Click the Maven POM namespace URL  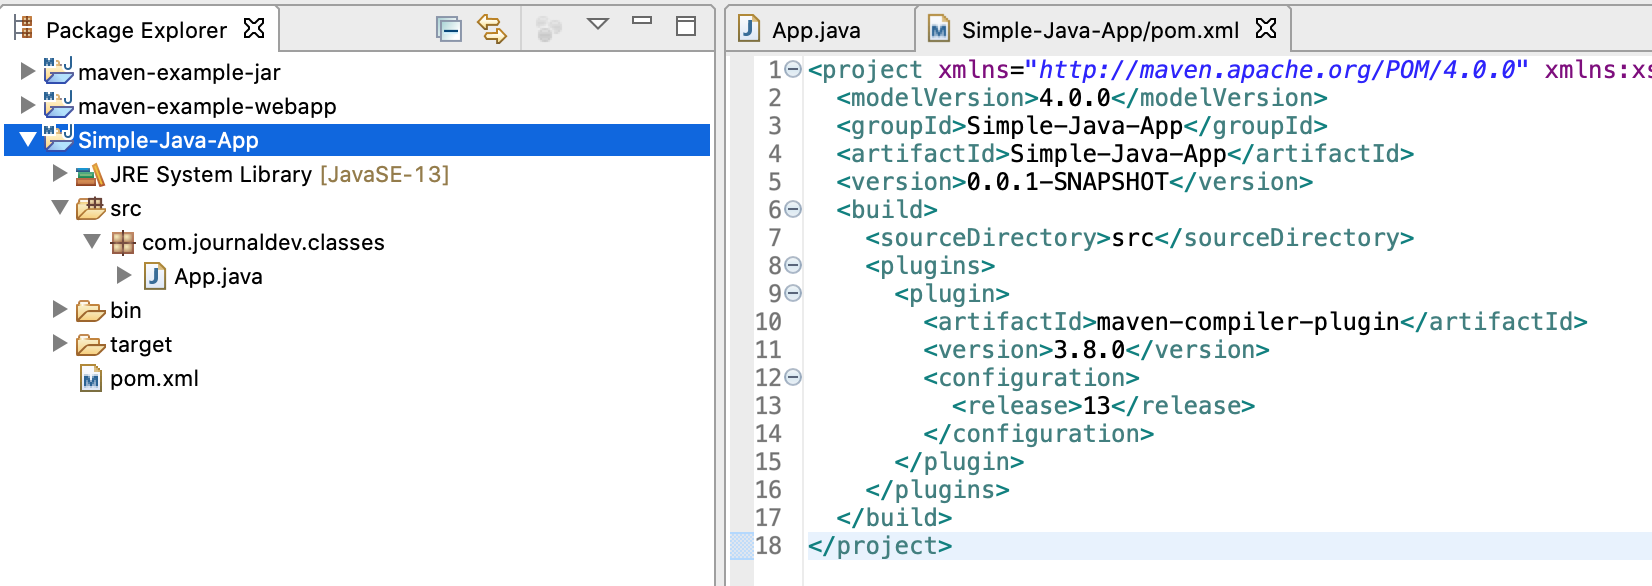(x=1277, y=70)
